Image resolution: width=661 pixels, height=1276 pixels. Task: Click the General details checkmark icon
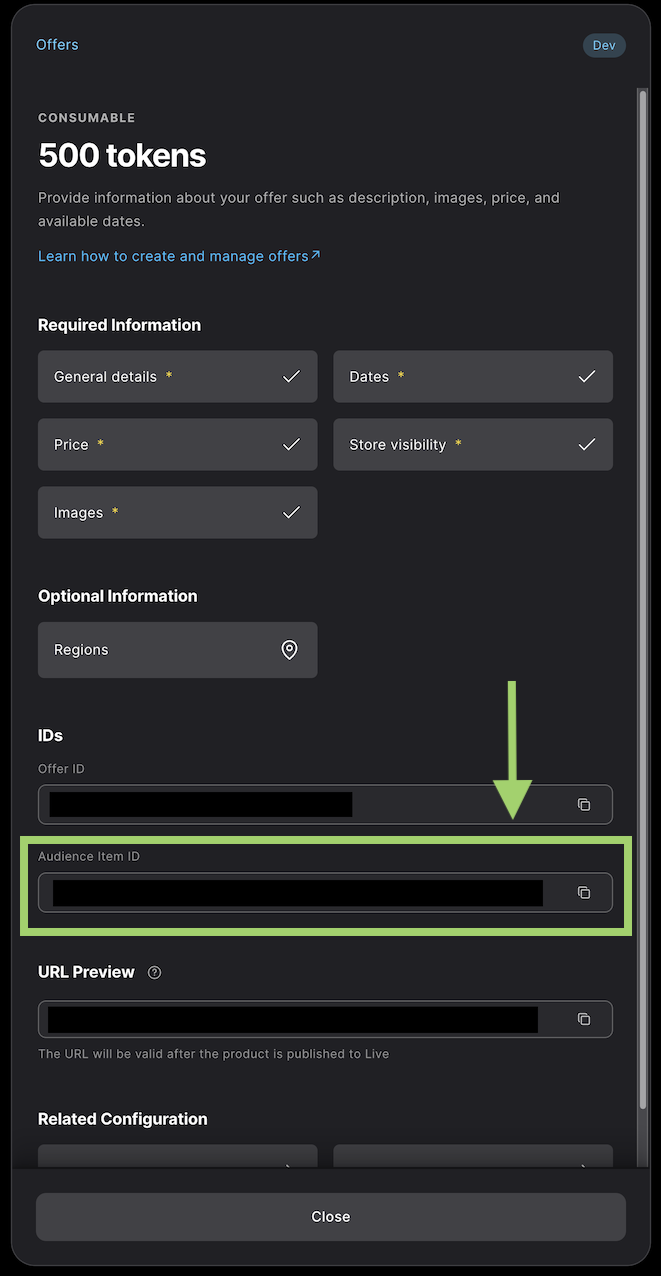pos(291,377)
